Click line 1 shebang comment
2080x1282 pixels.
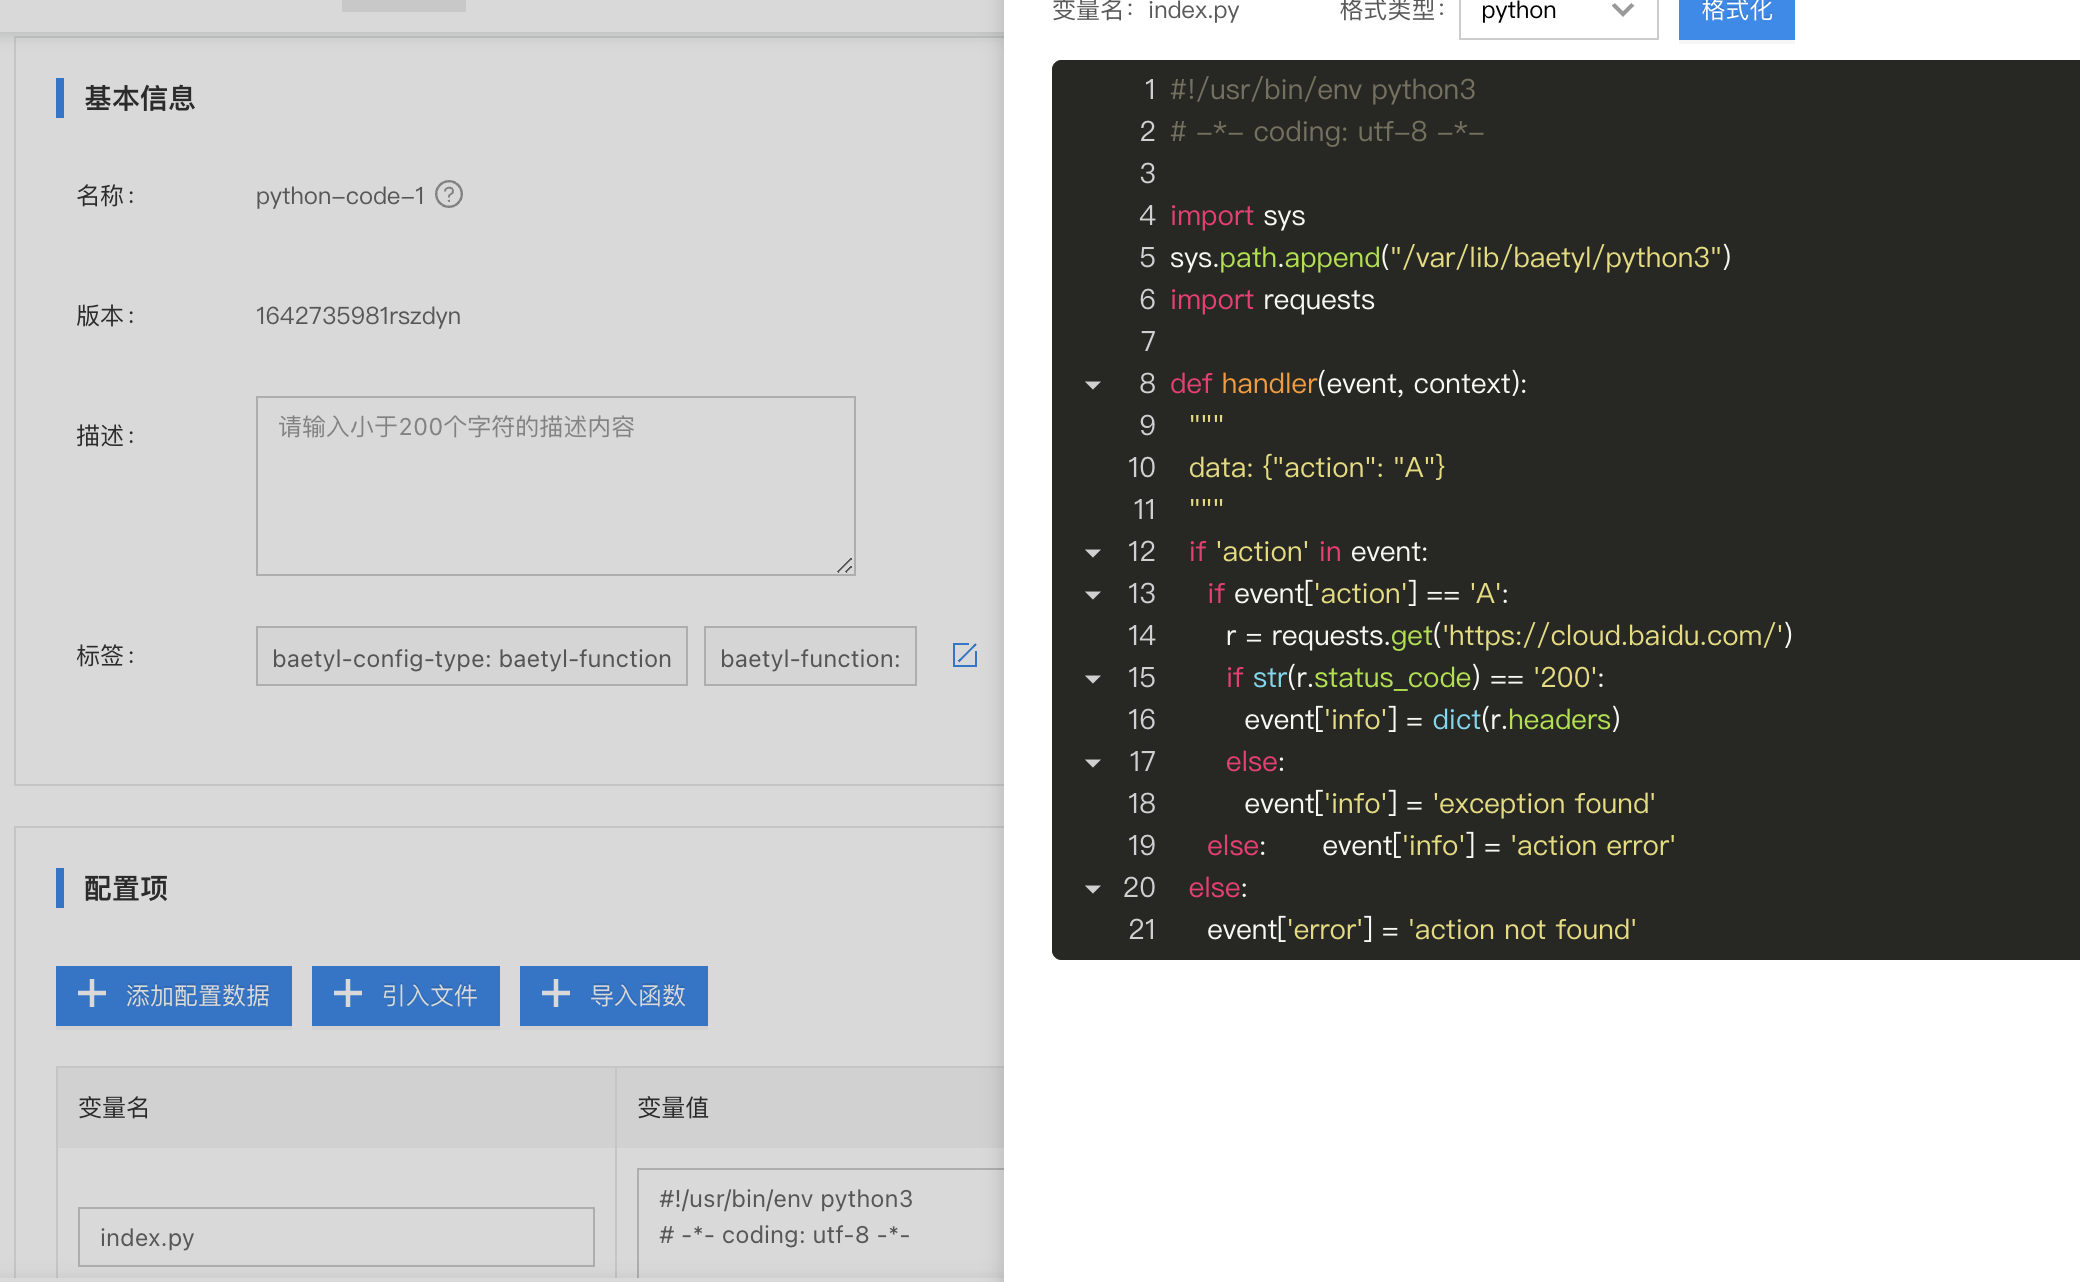pos(1322,90)
